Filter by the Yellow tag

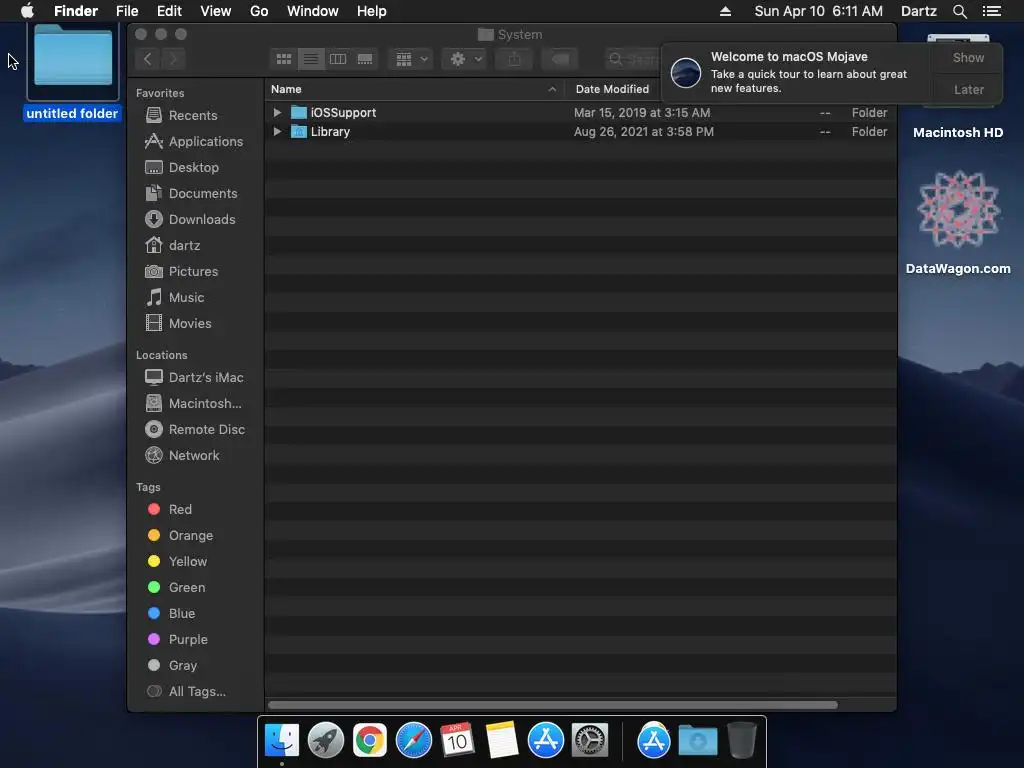188,562
